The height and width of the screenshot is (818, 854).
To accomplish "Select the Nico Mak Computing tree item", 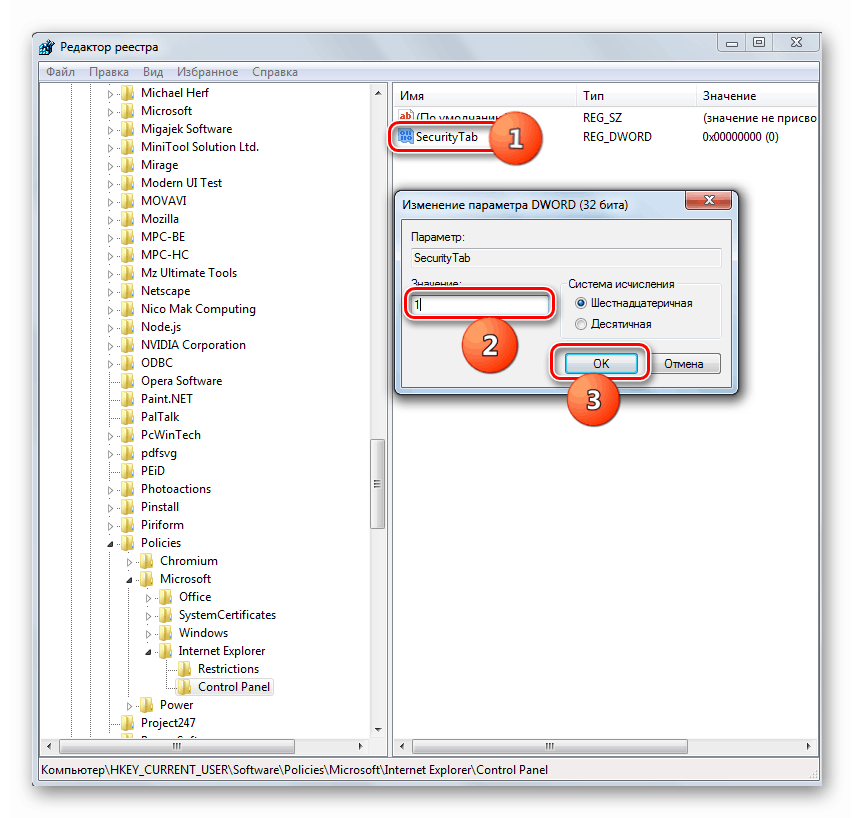I will [198, 309].
